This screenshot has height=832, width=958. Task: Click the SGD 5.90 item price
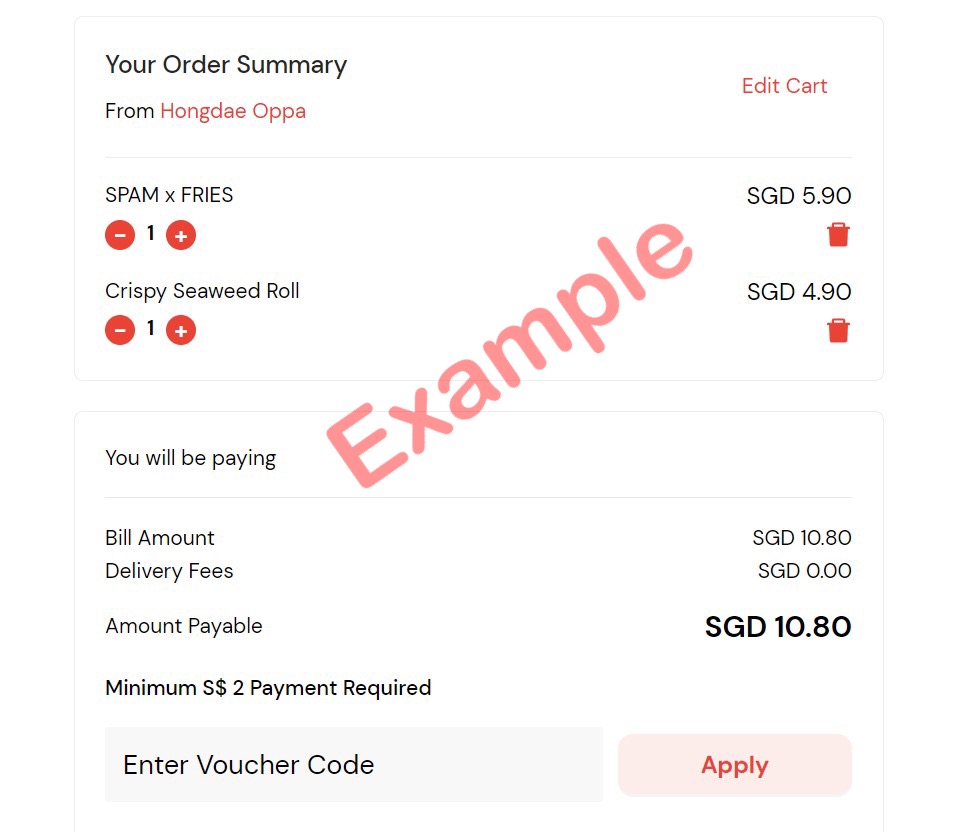(799, 195)
